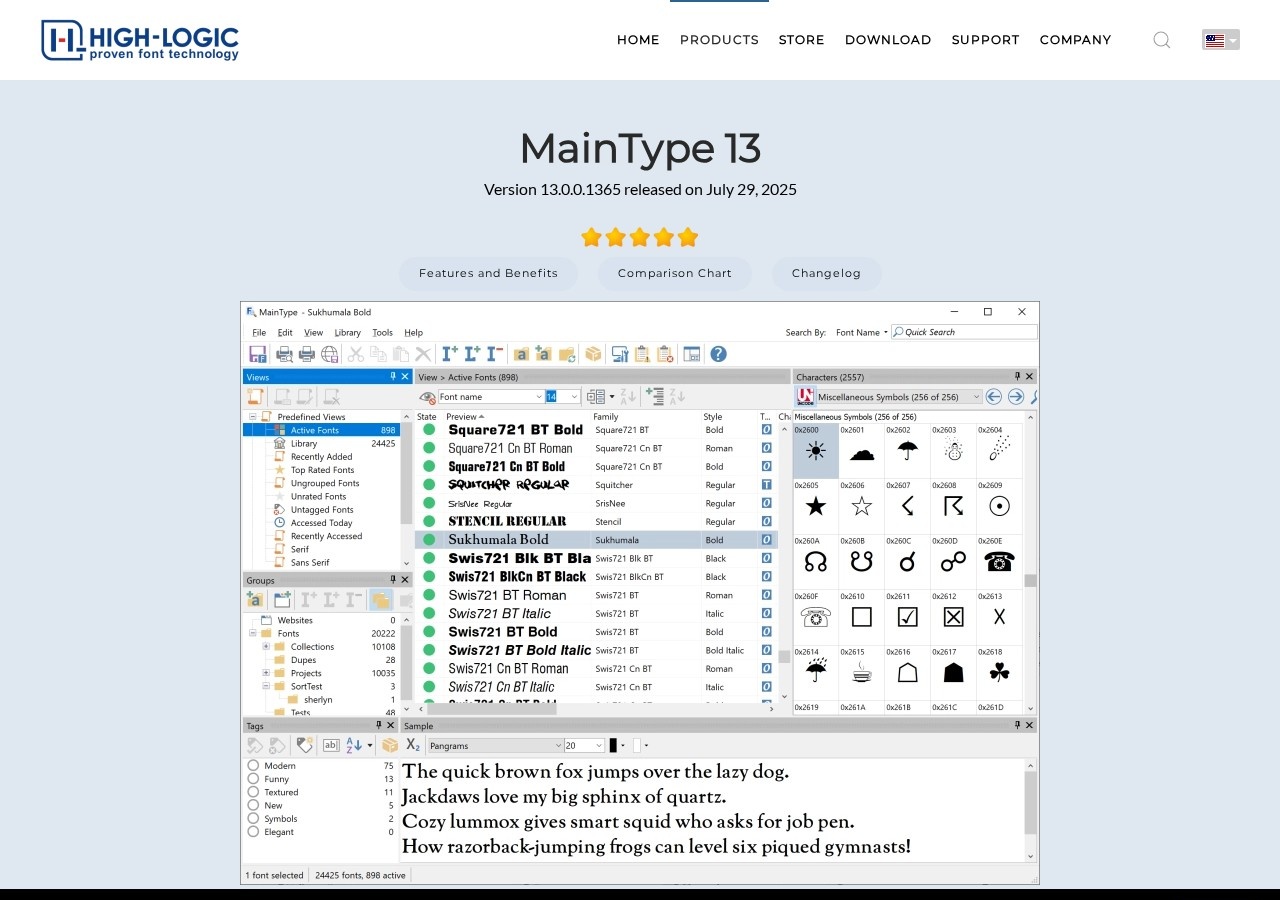Toggle green state dot of Stencil Regular
Viewport: 1280px width, 900px height.
click(x=429, y=521)
